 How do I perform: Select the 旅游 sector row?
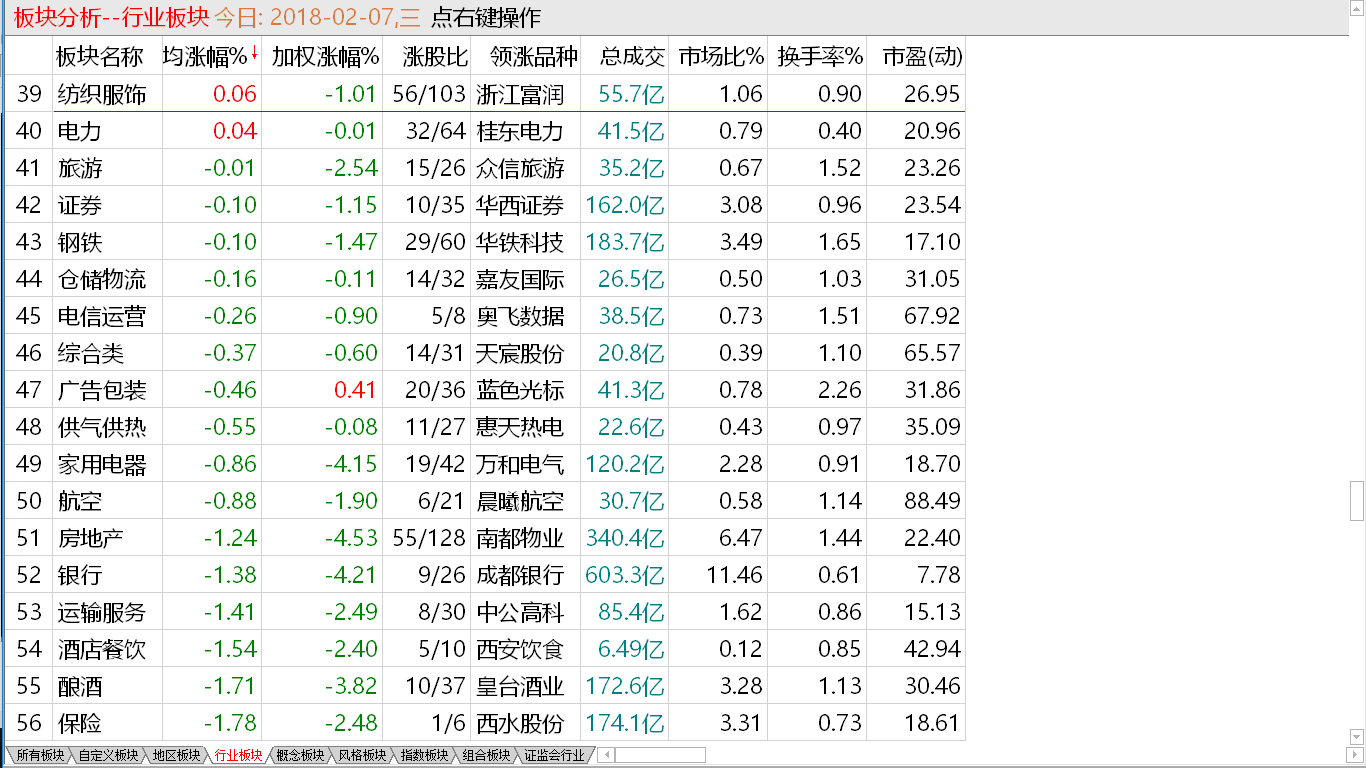485,168
